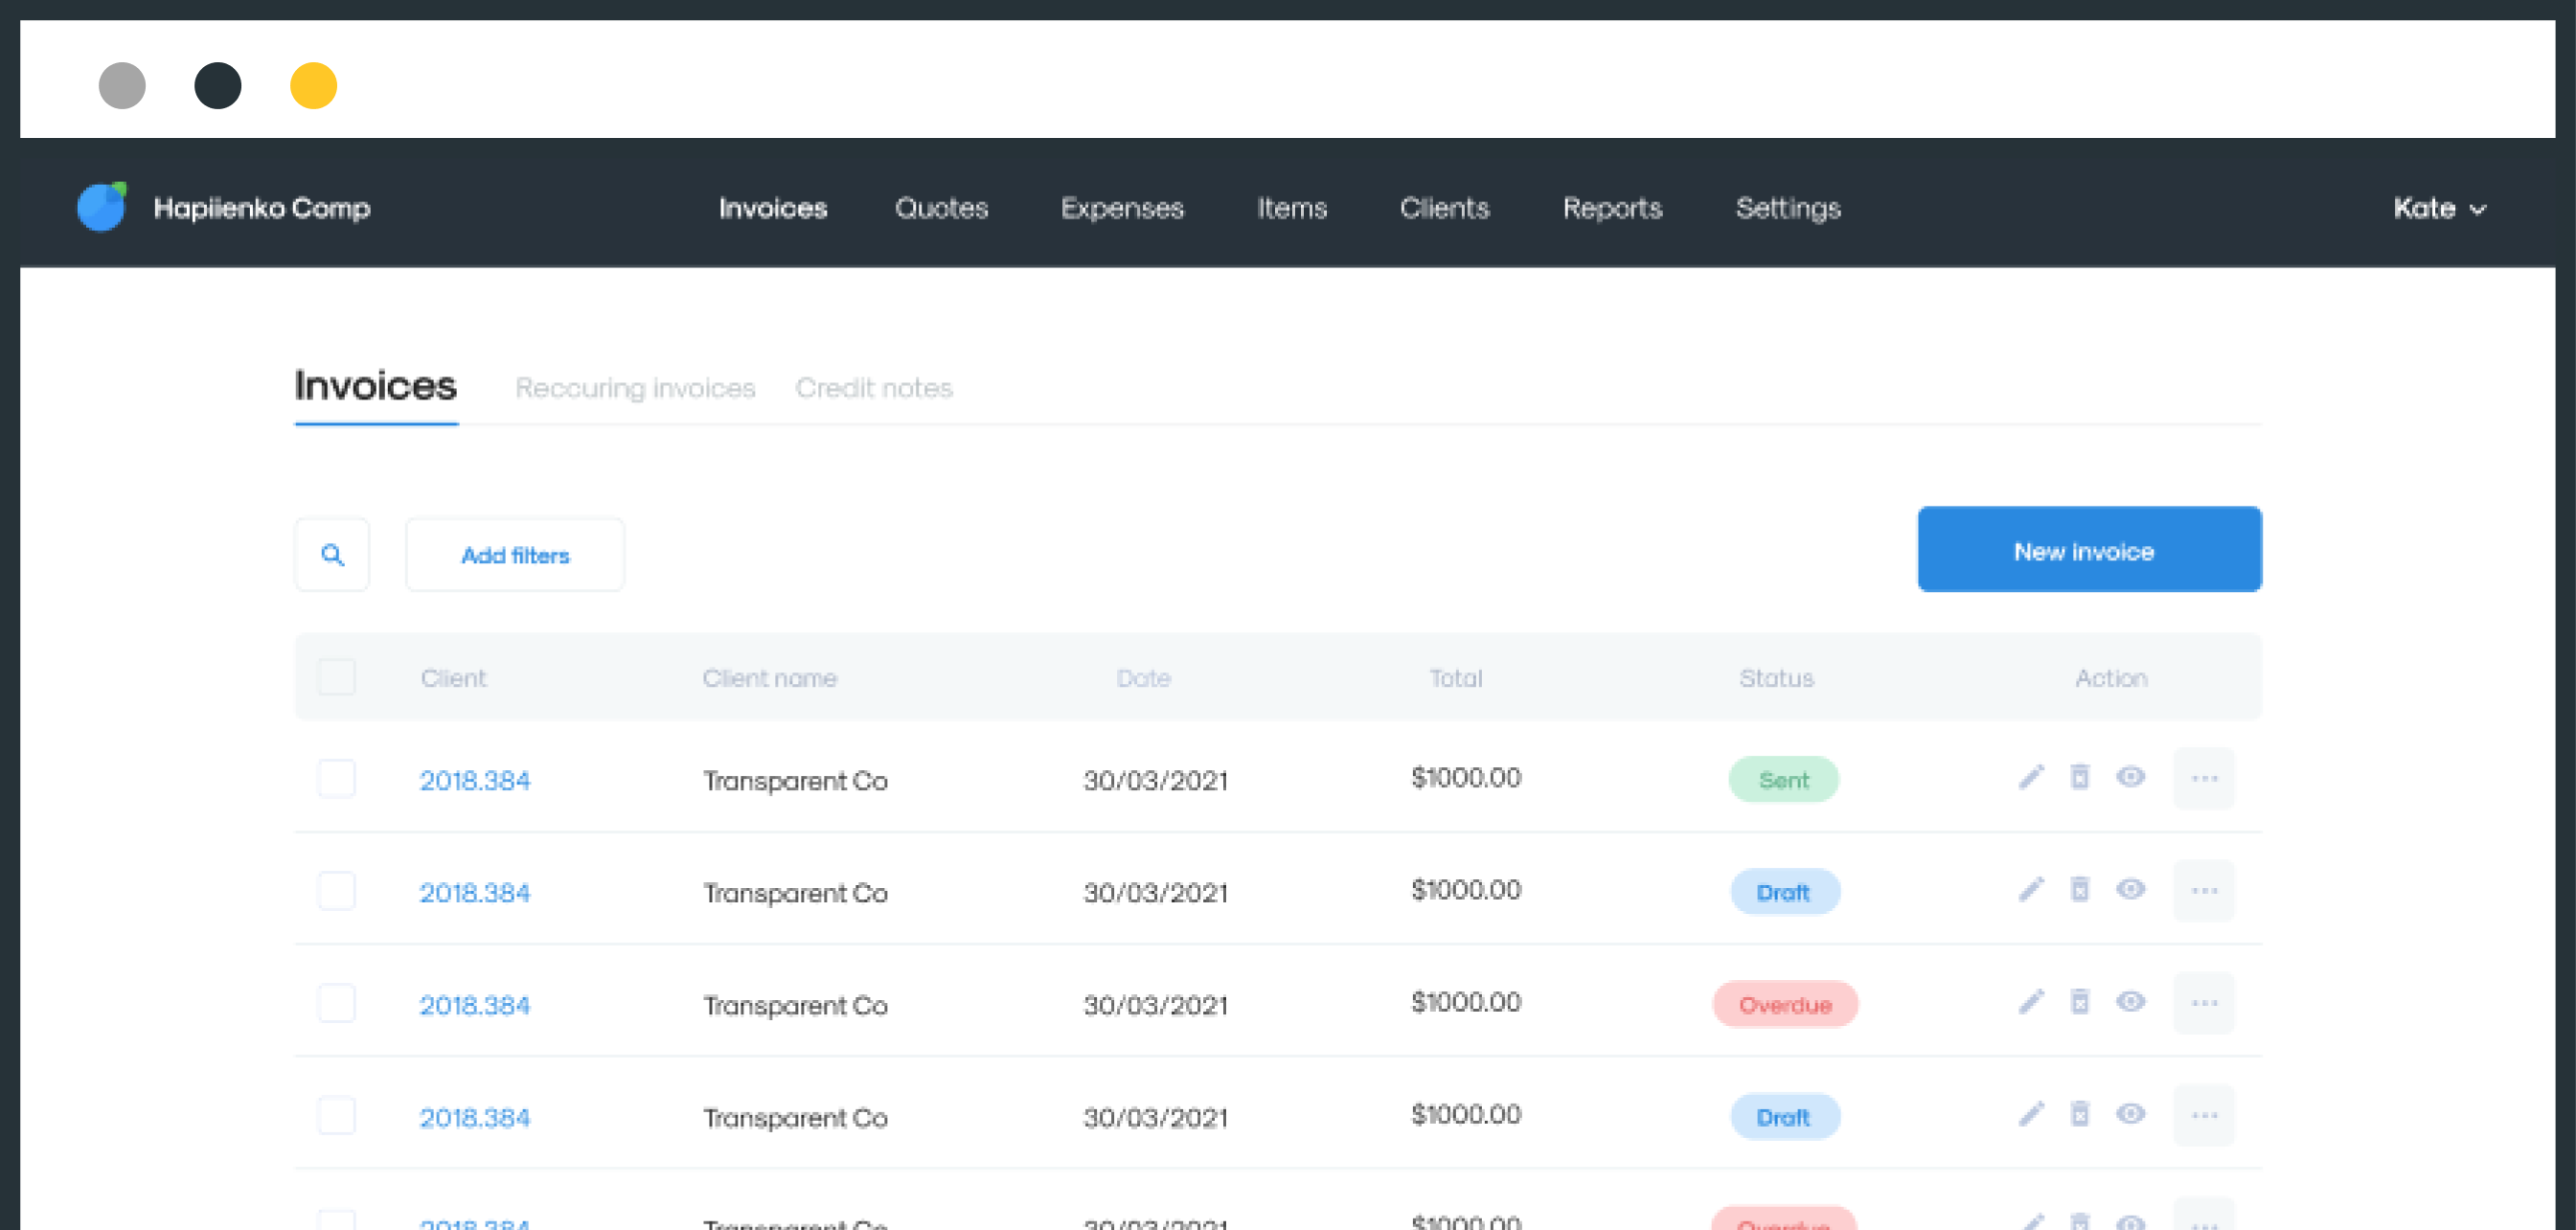Click the Hapiienko Comp logo icon
Viewport: 2576px width, 1230px height.
click(102, 207)
